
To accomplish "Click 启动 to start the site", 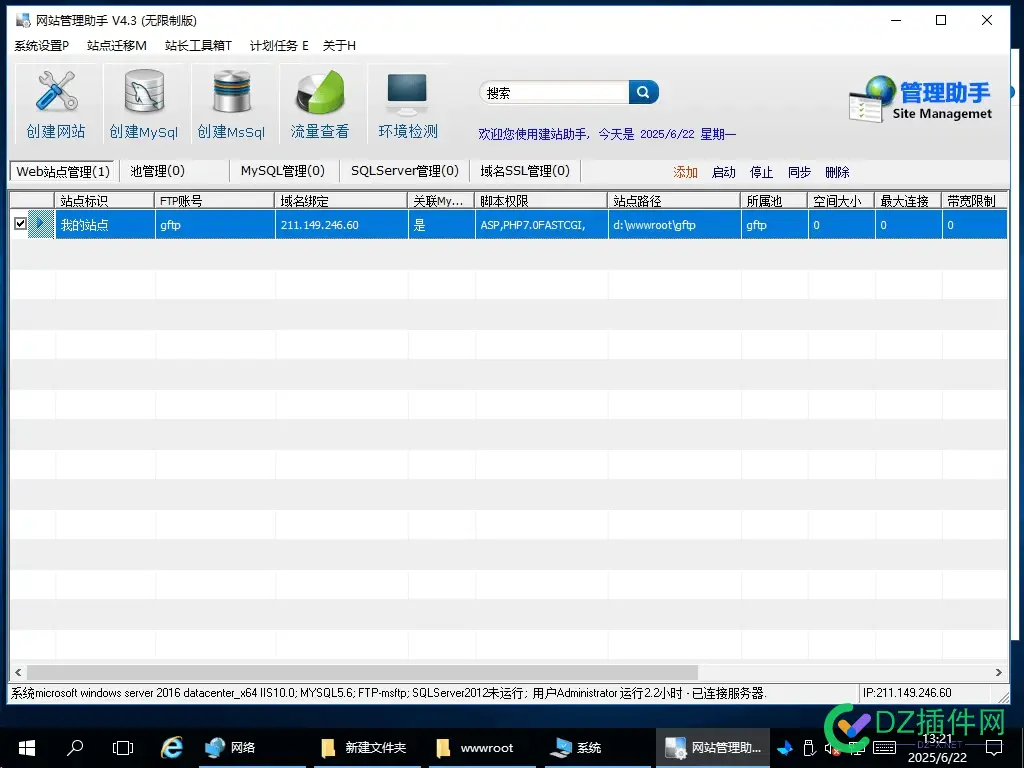I will point(724,172).
